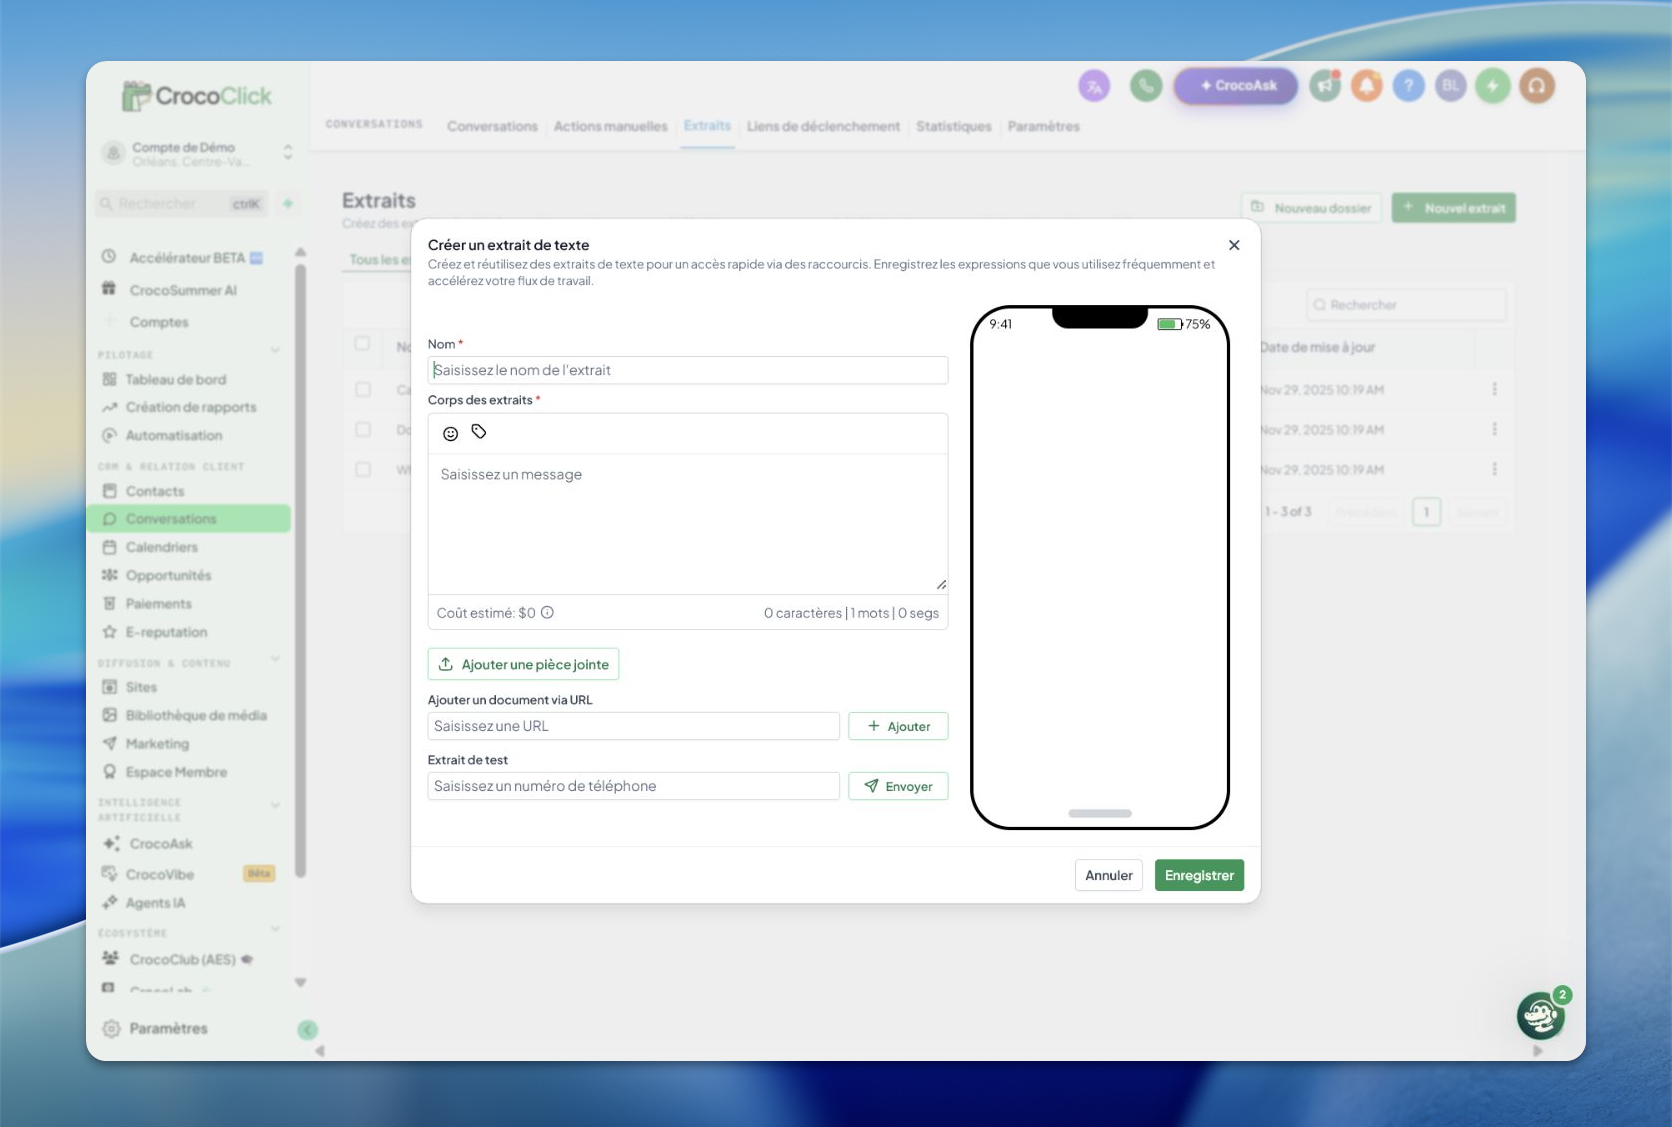
Task: Switch to the Statistiques tab
Action: (x=954, y=127)
